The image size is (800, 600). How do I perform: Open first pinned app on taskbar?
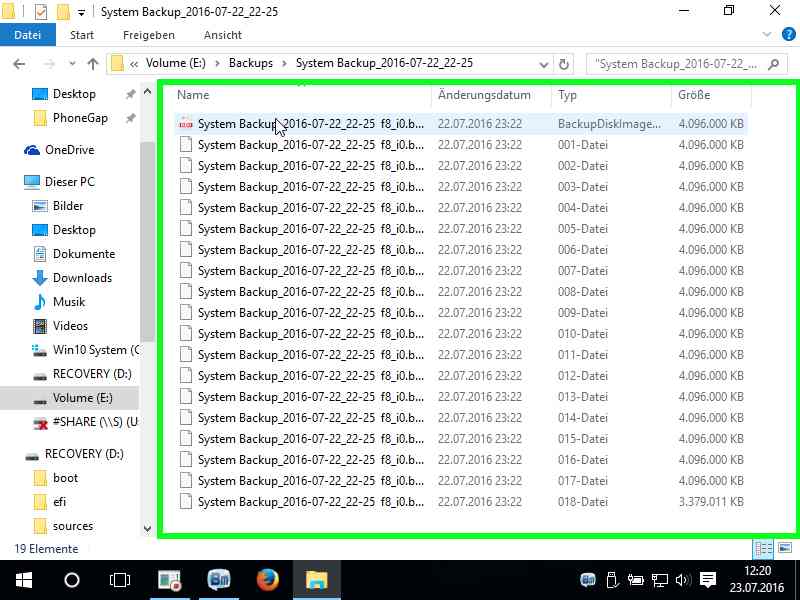coord(170,580)
